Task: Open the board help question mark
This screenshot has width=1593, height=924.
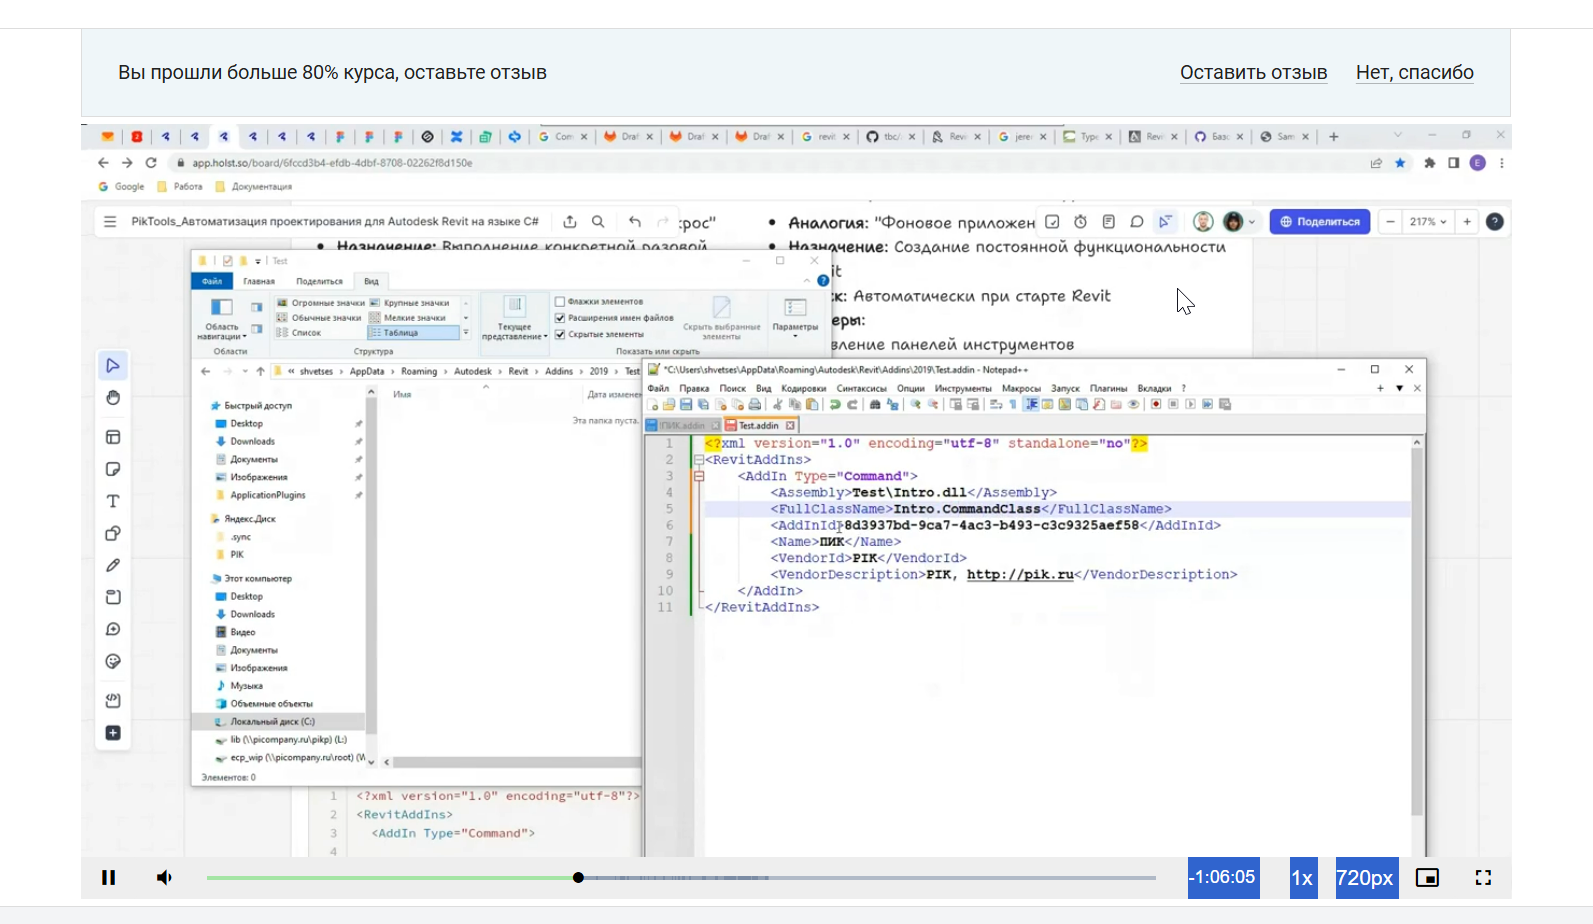Action: click(x=1495, y=222)
